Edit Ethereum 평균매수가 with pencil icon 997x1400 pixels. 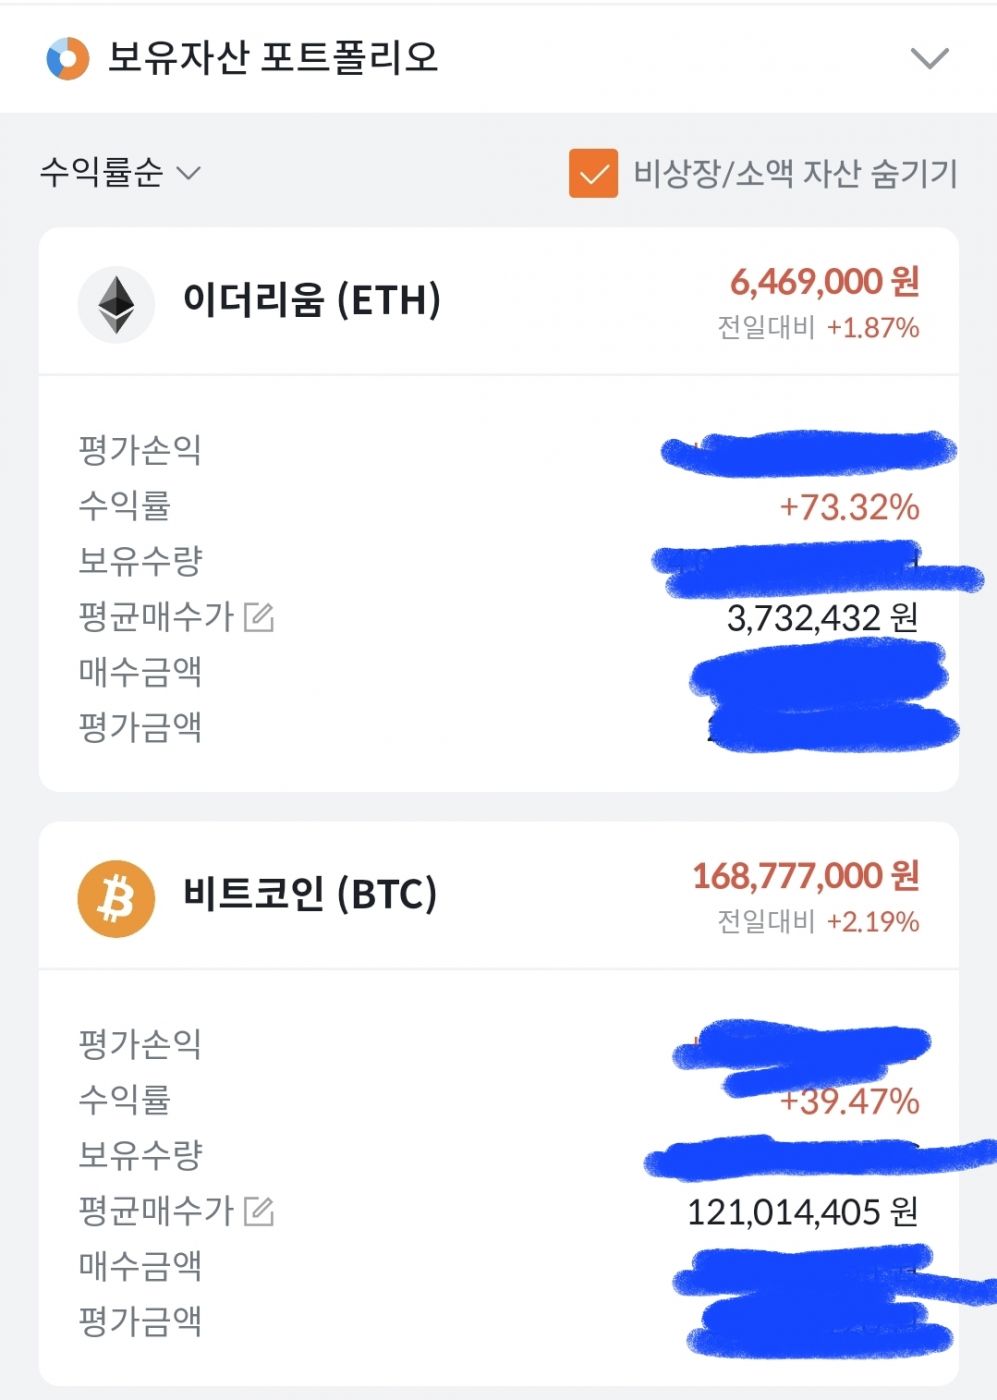point(259,617)
